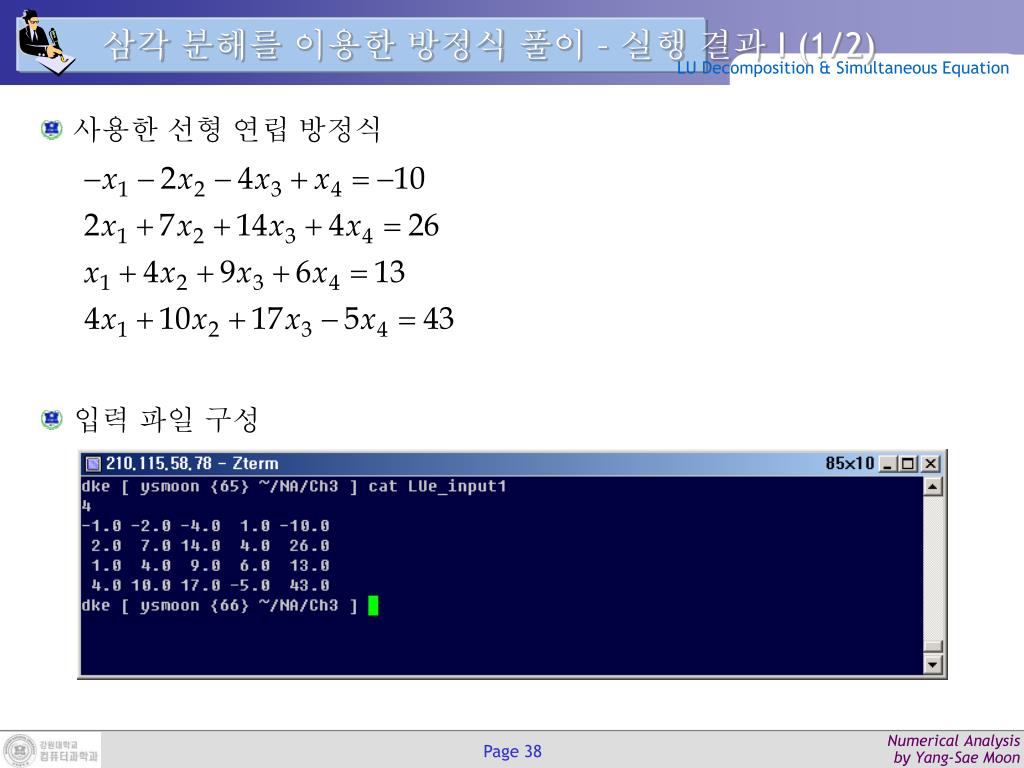Screen dimensions: 1024x768
Task: Click the equation ending in '= 43'
Action: 268,321
